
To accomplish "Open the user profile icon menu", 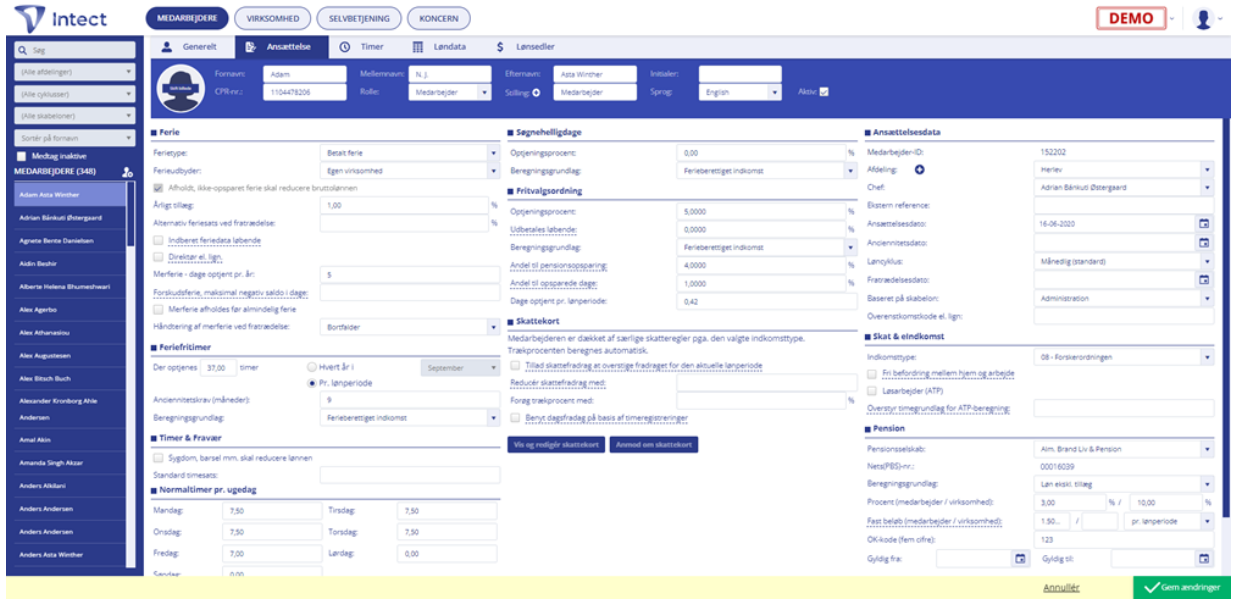I will coord(1203,18).
